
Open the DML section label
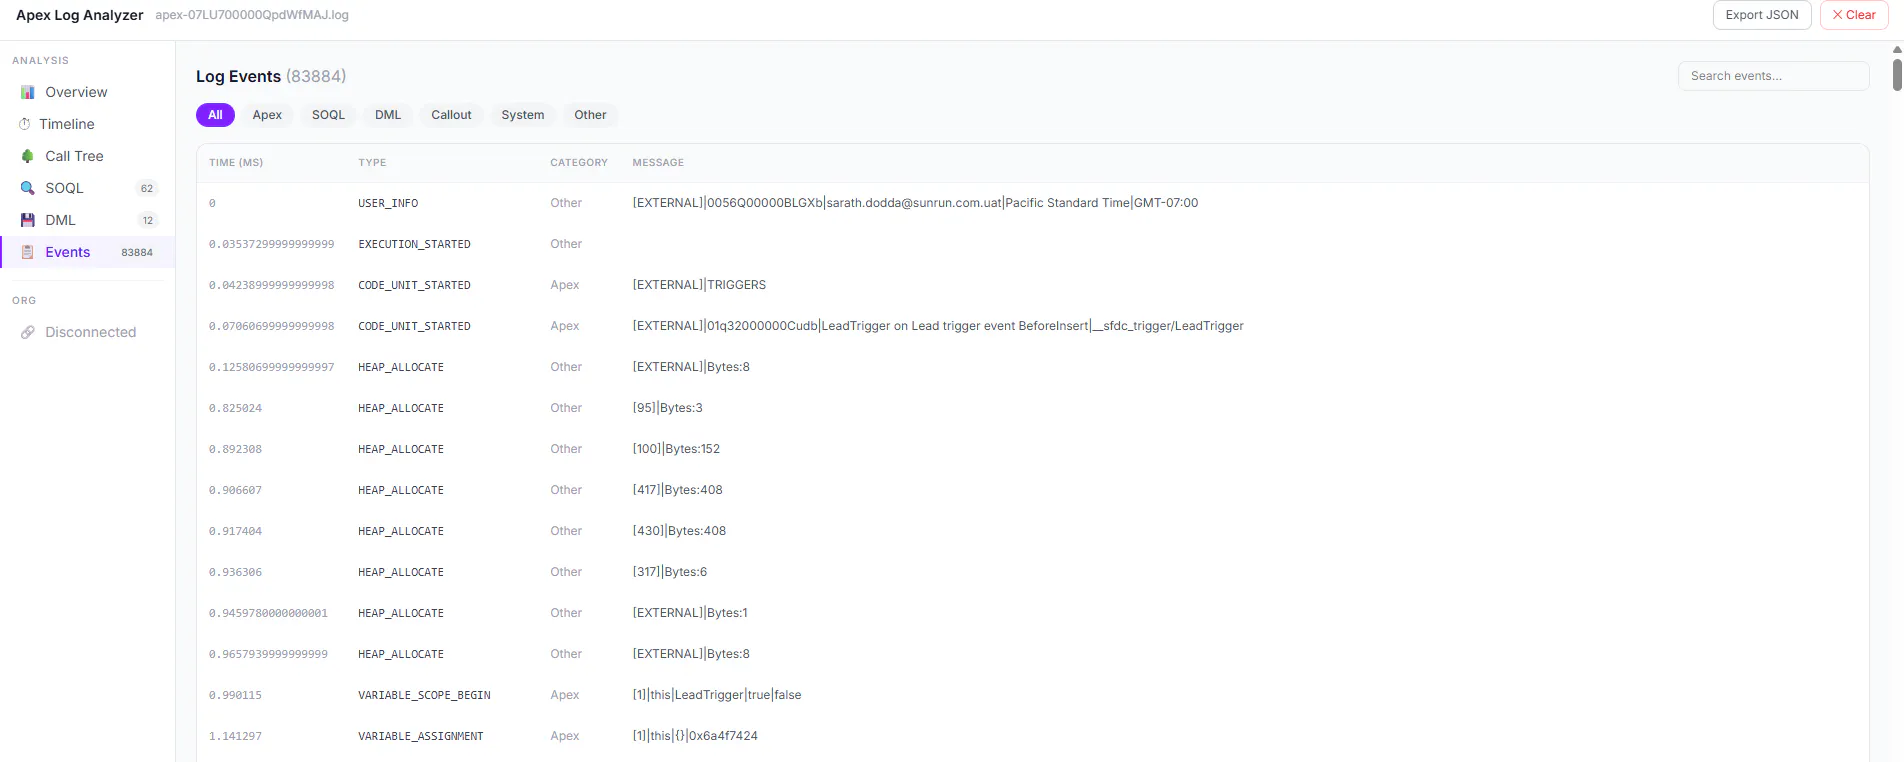click(x=60, y=220)
